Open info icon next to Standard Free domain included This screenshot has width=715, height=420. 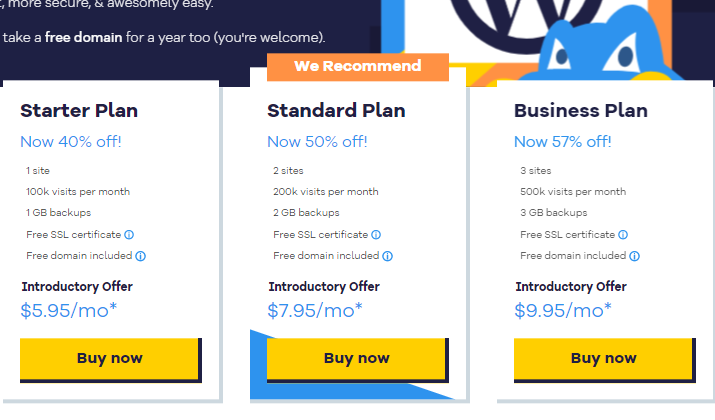point(387,256)
